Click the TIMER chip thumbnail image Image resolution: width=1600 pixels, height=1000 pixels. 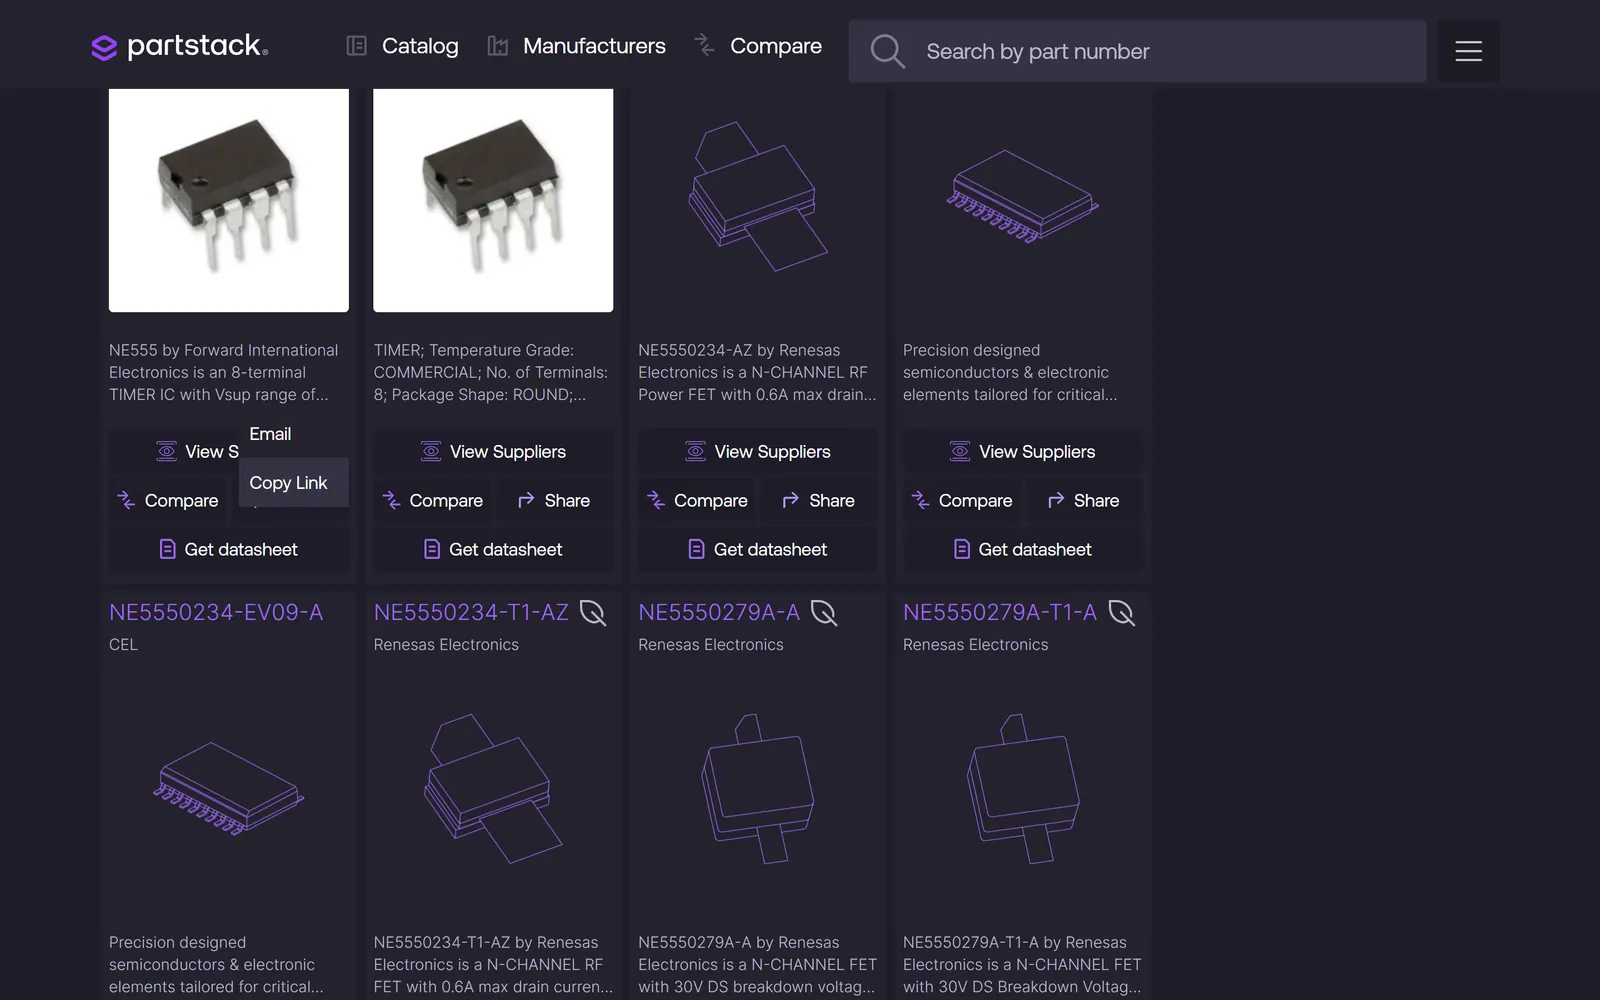click(493, 200)
